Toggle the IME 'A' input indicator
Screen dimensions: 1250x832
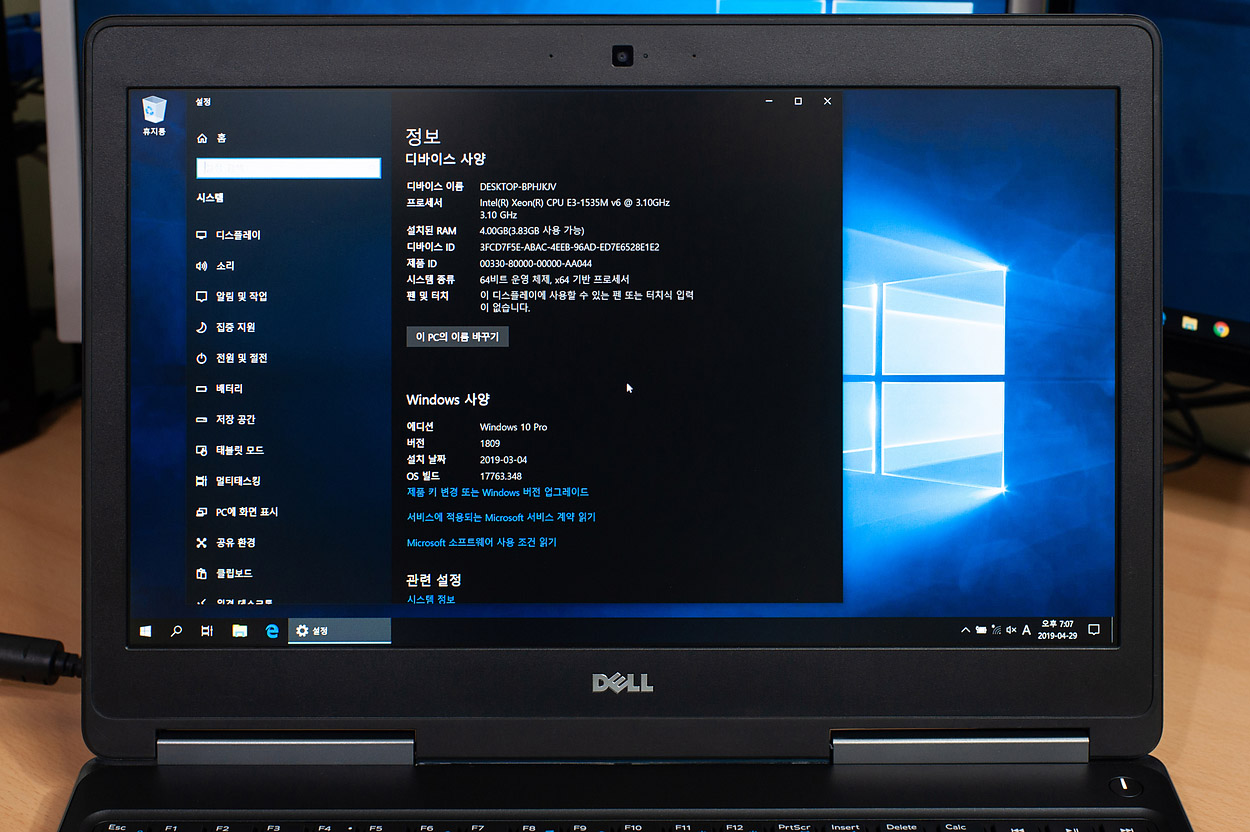tap(1027, 630)
